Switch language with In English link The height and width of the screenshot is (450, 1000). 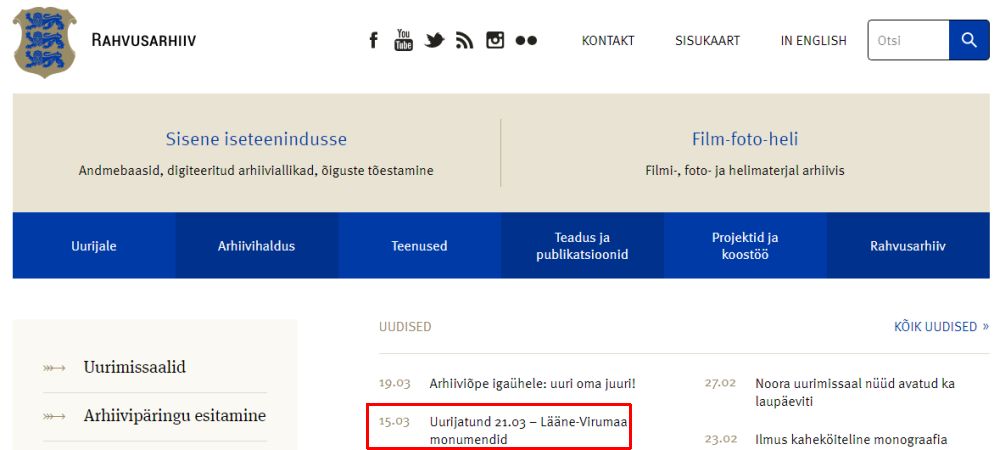pos(813,41)
